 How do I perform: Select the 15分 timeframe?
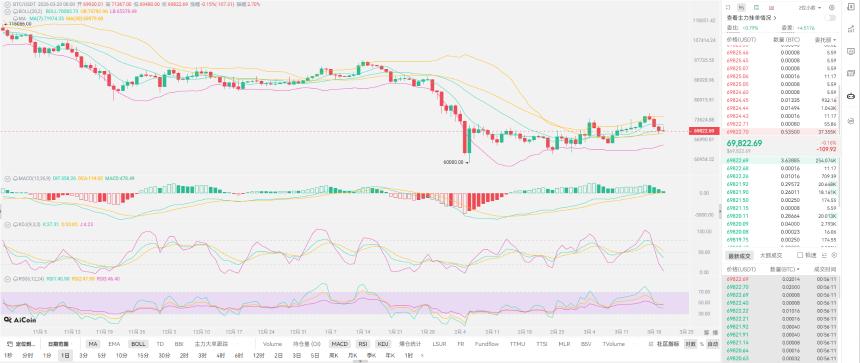[x=143, y=355]
